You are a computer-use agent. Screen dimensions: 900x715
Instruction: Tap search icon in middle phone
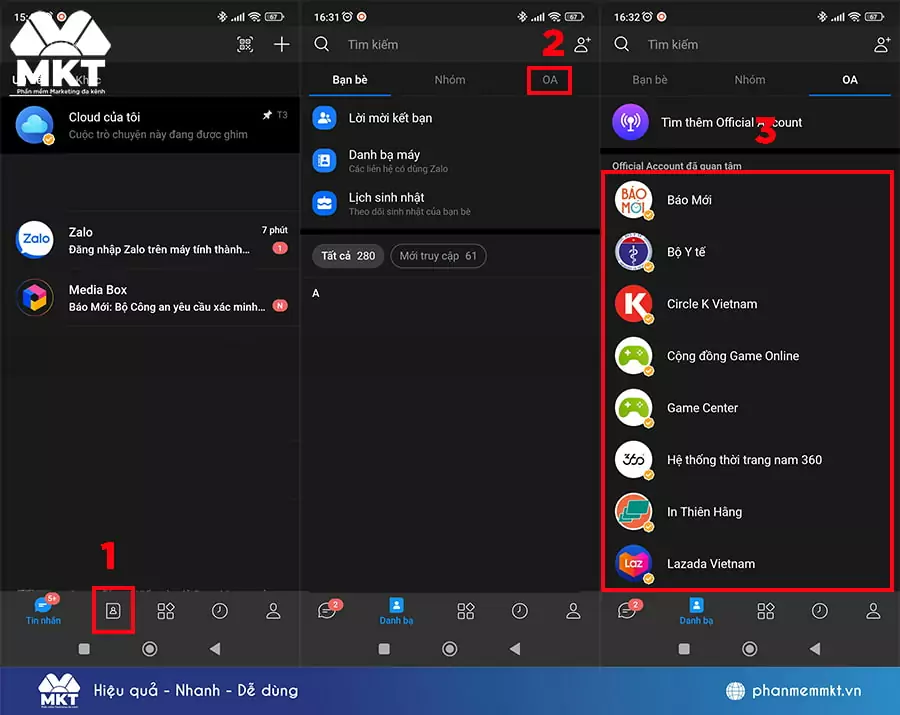(322, 44)
